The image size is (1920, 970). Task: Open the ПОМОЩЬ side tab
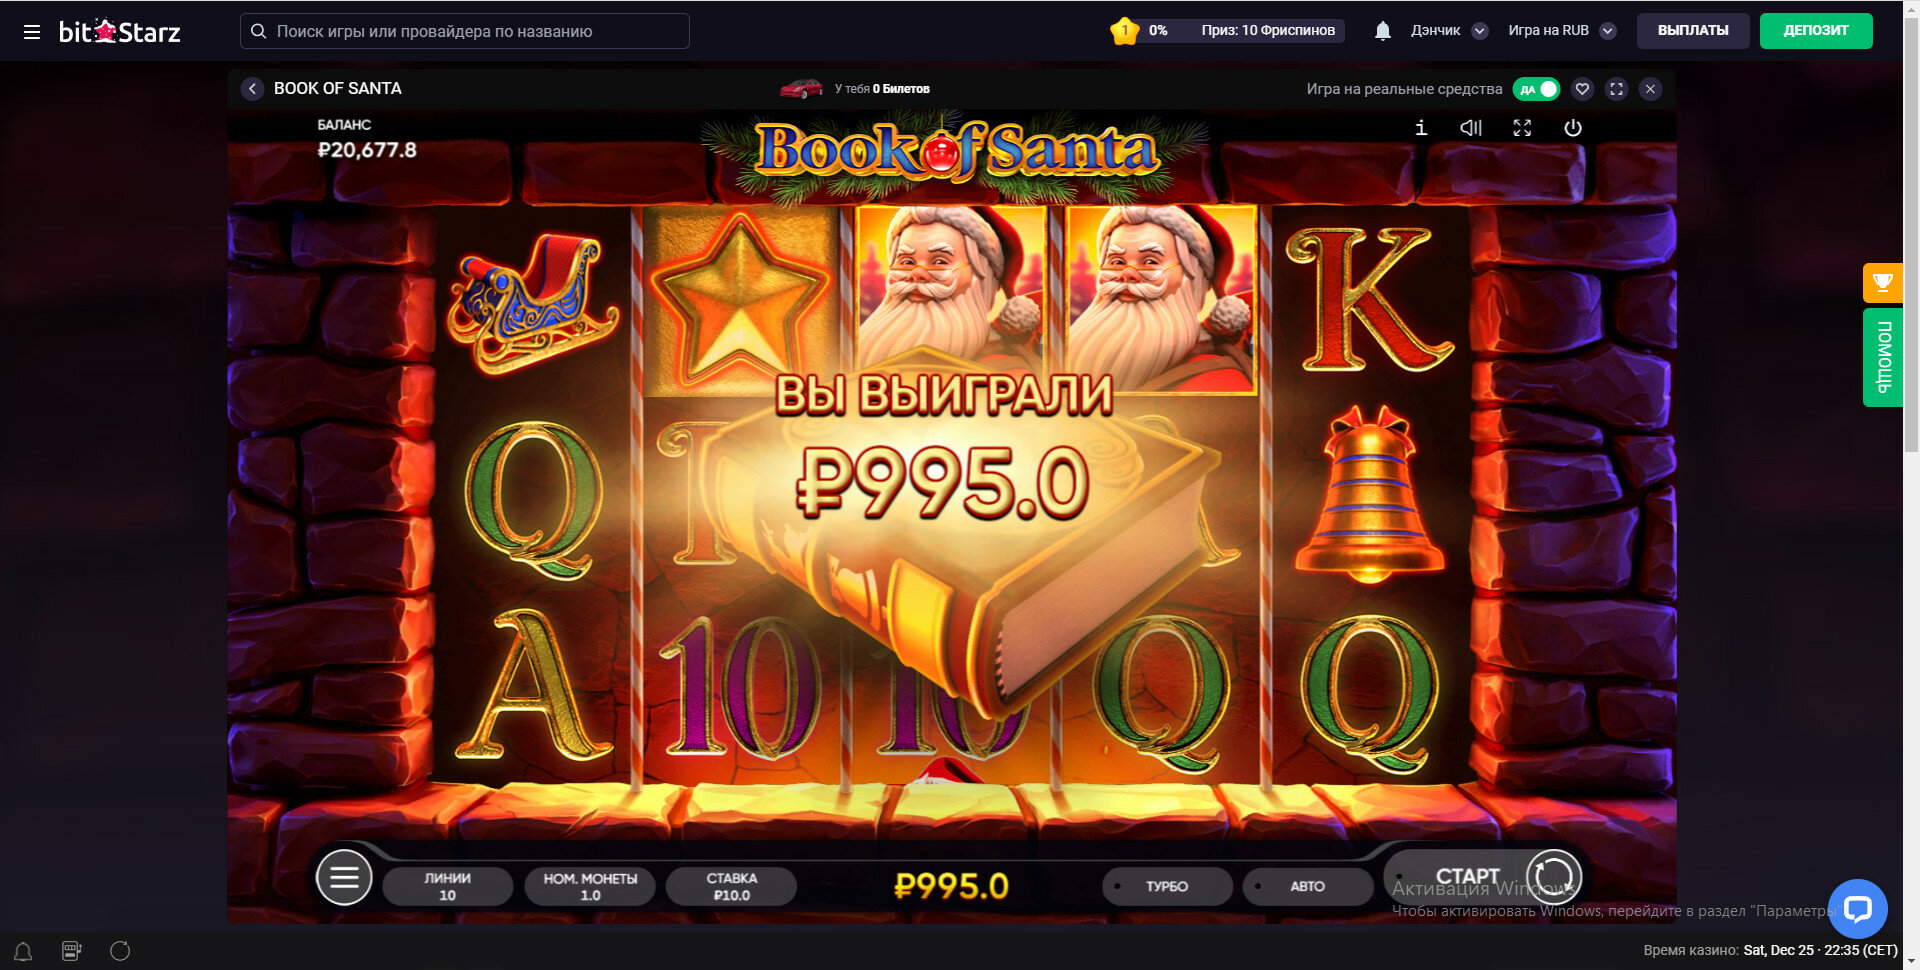point(1882,357)
